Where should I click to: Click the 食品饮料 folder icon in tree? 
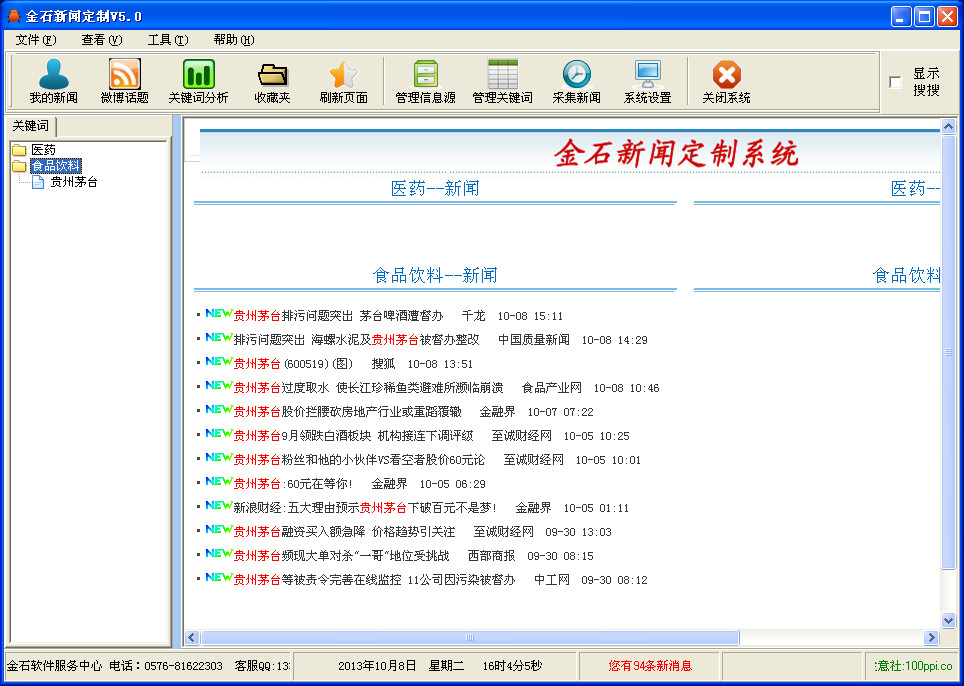(x=19, y=166)
